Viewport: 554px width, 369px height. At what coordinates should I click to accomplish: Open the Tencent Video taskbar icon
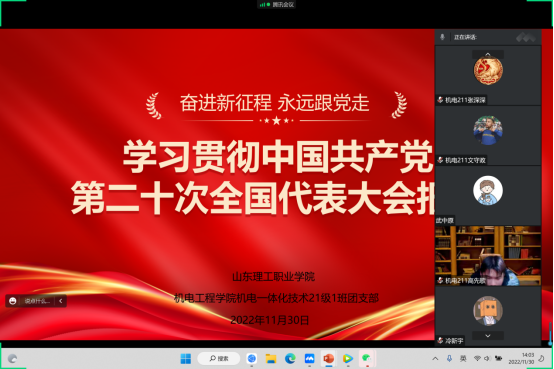(x=348, y=359)
